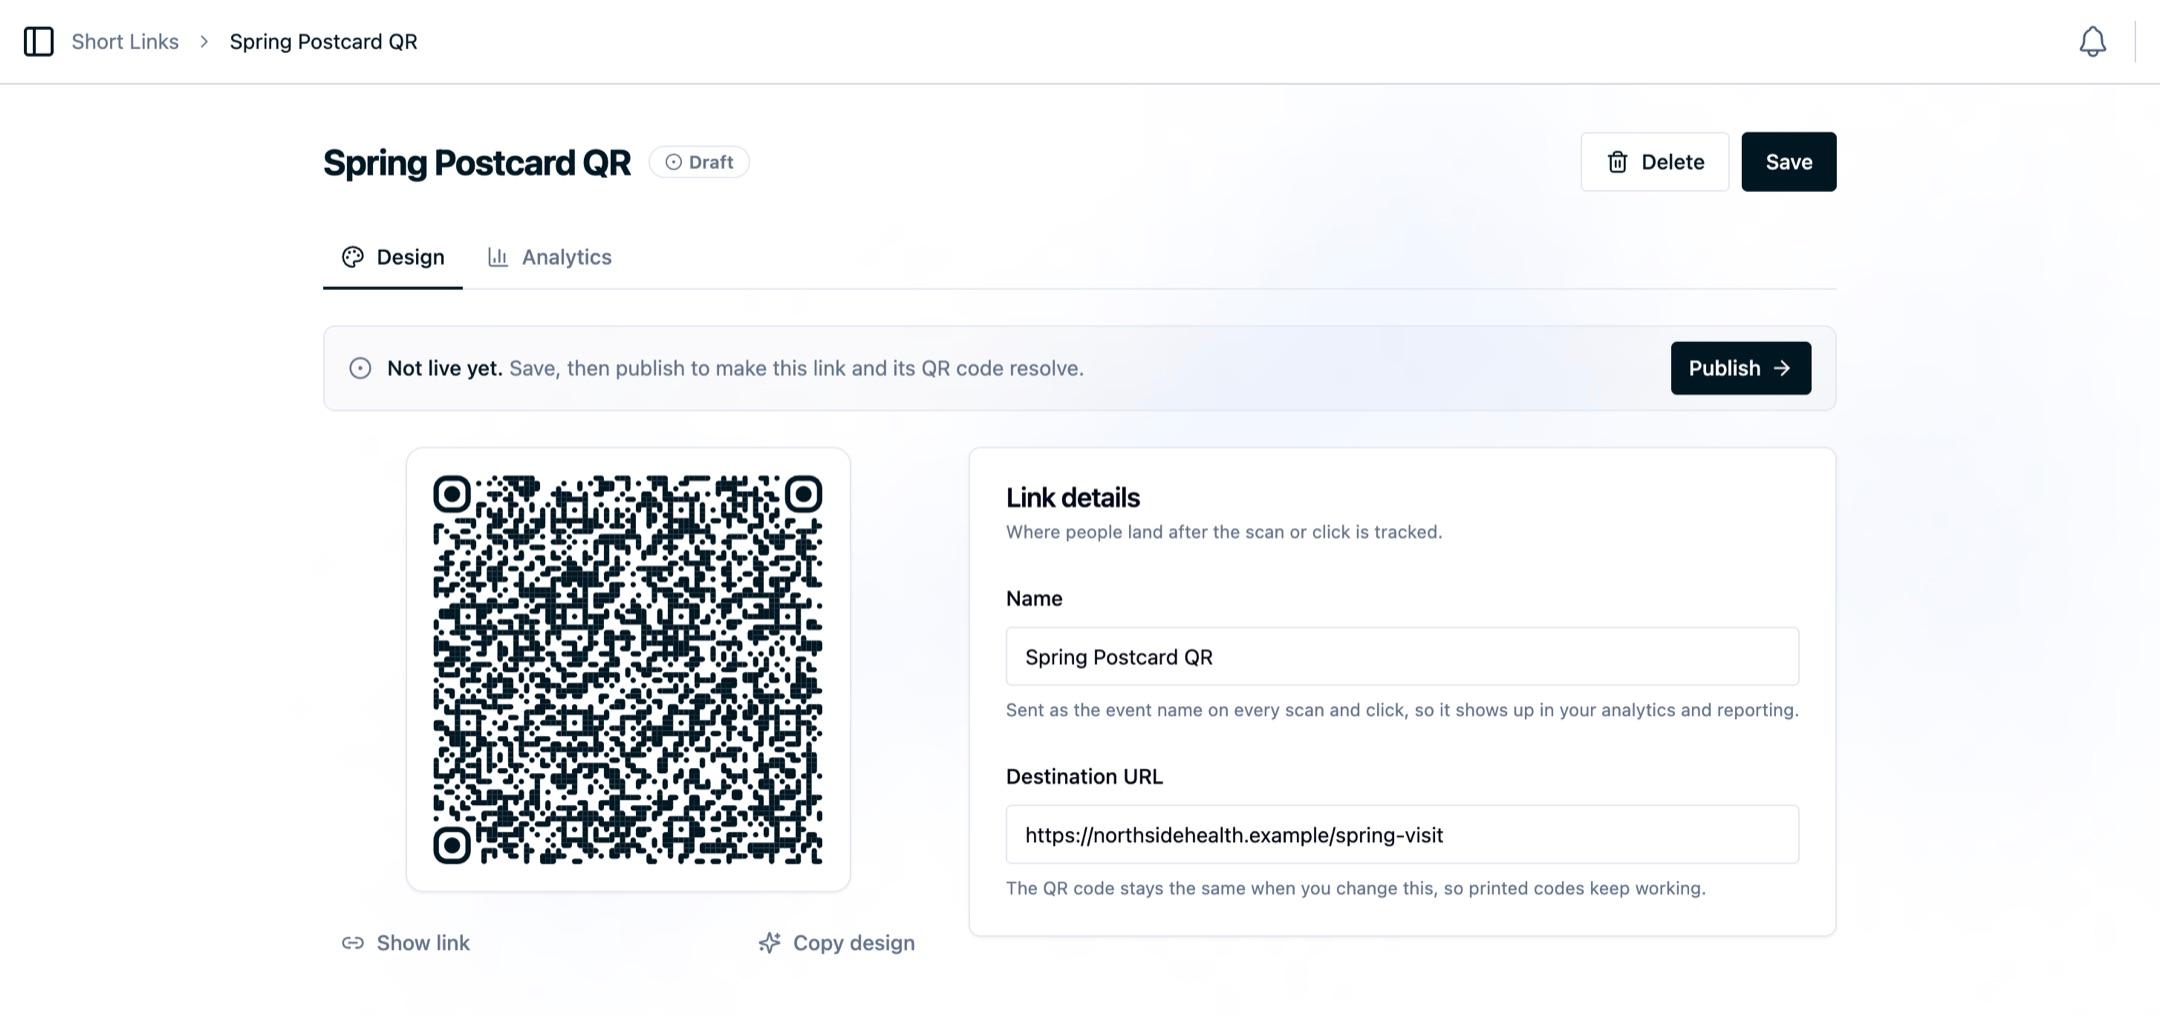This screenshot has width=2160, height=1017.
Task: Copy the QR design
Action: (x=836, y=943)
